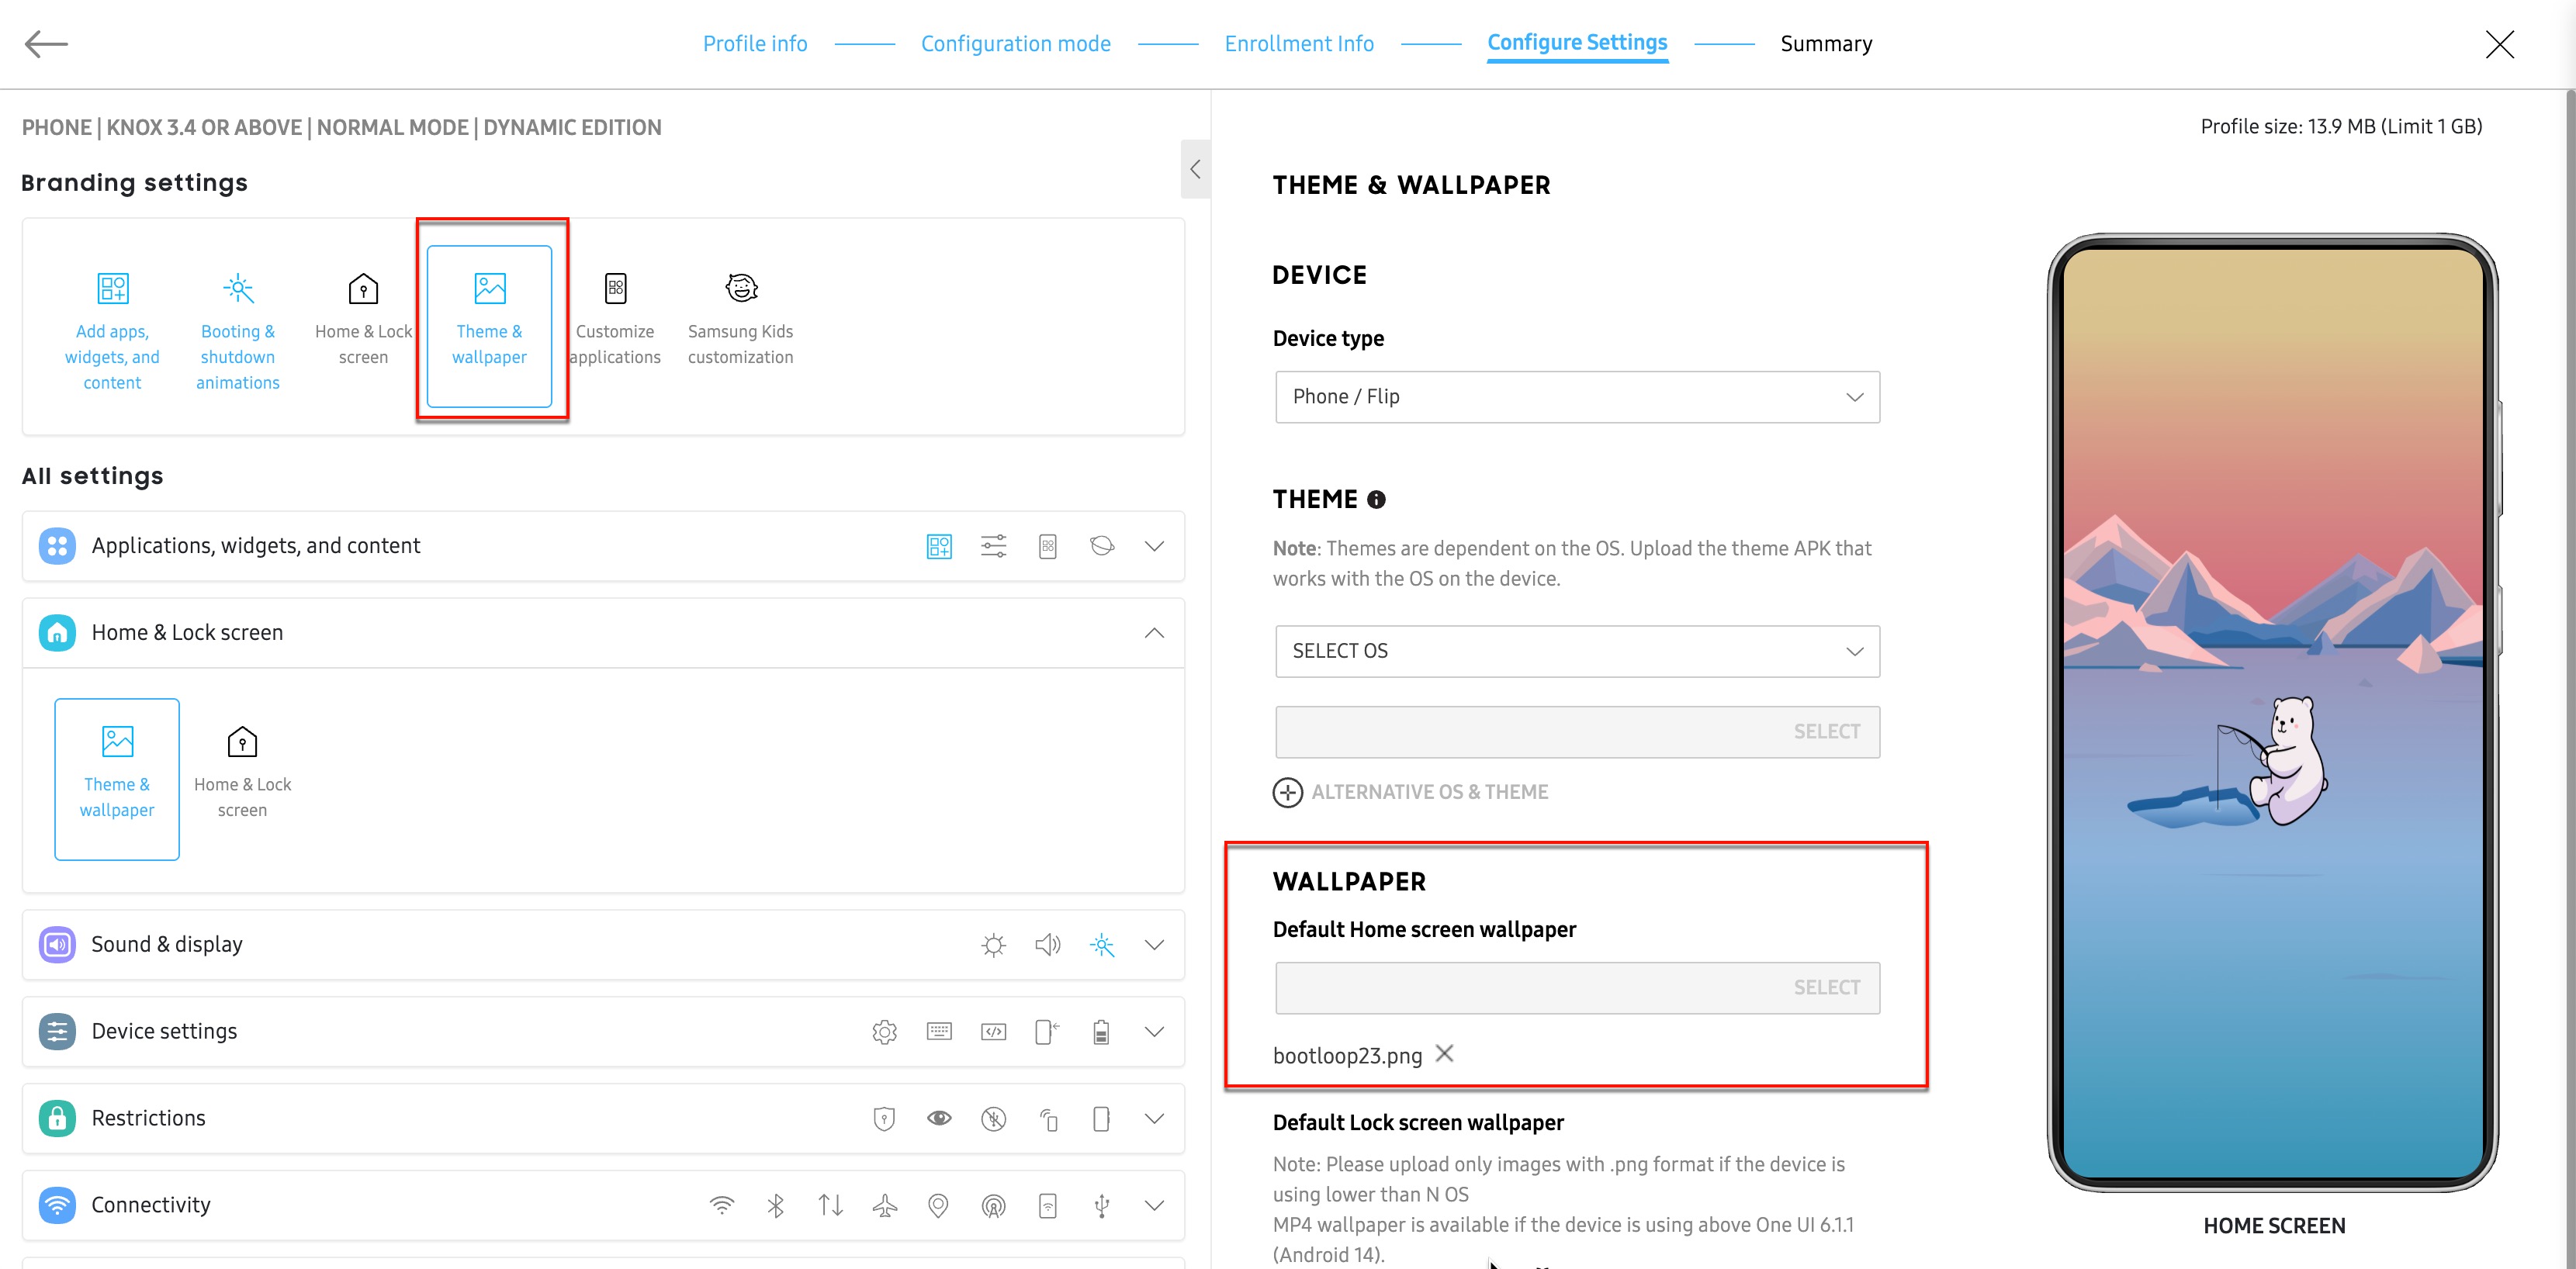Image resolution: width=2576 pixels, height=1269 pixels.
Task: Click the theme info icon
Action: coord(1376,500)
